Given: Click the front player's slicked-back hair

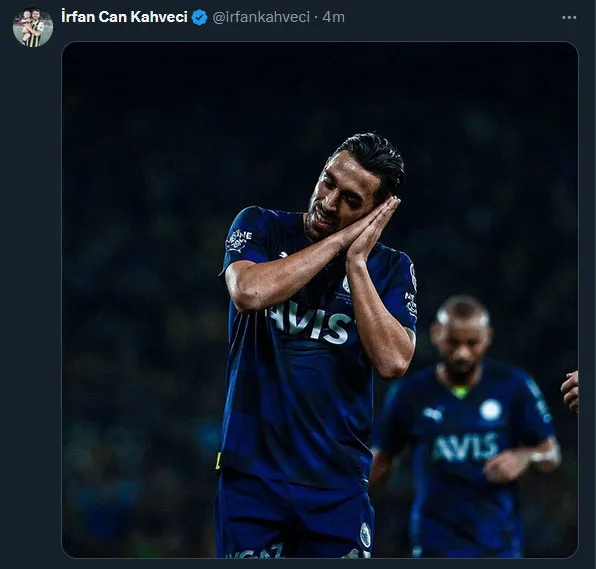Looking at the screenshot, I should click(x=374, y=160).
